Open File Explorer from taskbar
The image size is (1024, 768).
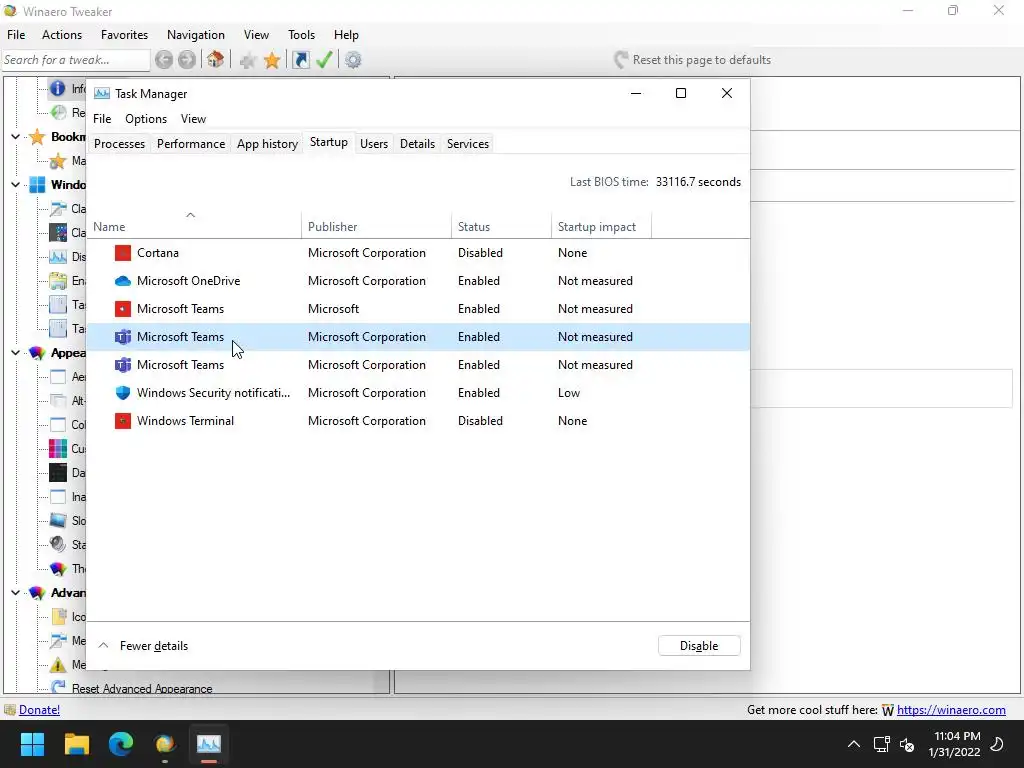(76, 743)
